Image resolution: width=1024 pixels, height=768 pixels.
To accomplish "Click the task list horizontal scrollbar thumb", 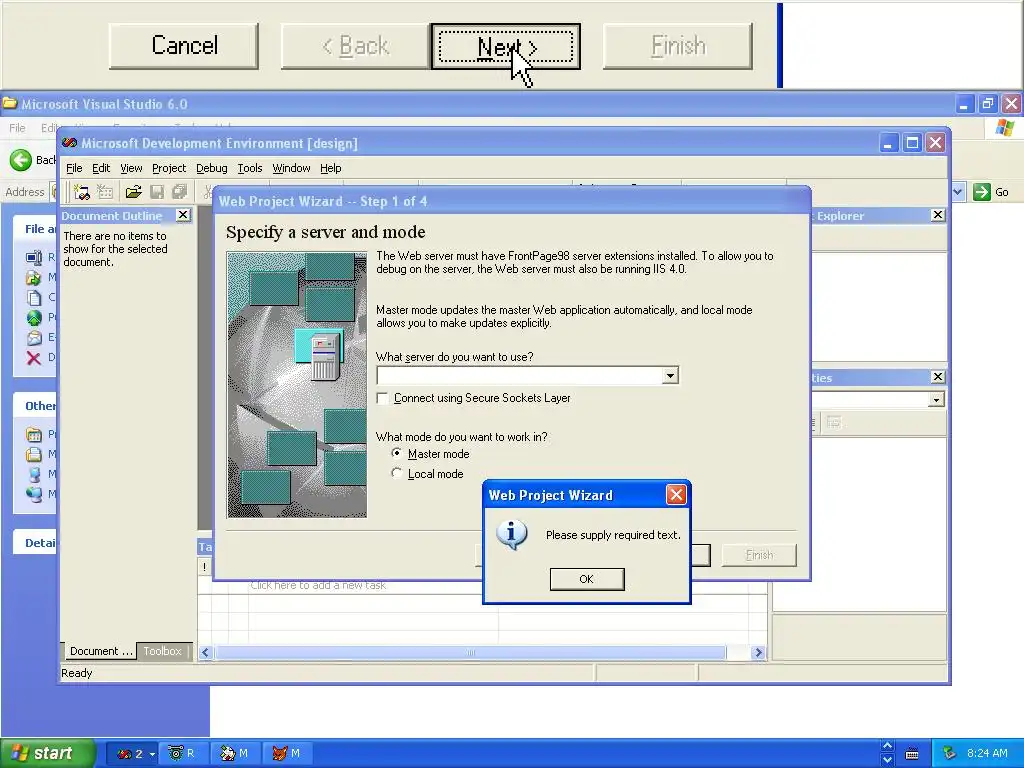I will 470,652.
